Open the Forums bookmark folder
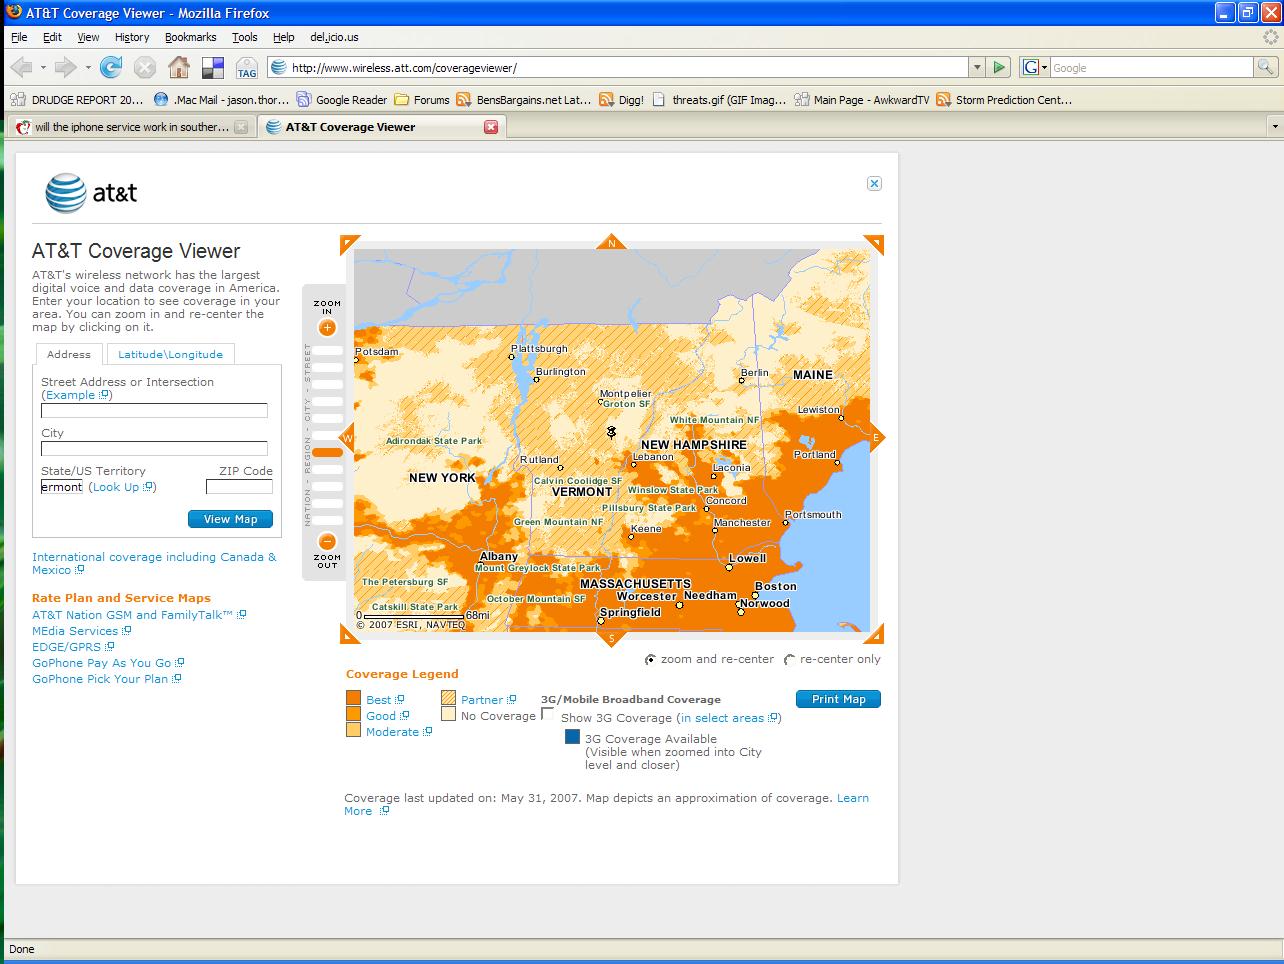Image resolution: width=1284 pixels, height=964 pixels. (x=422, y=100)
